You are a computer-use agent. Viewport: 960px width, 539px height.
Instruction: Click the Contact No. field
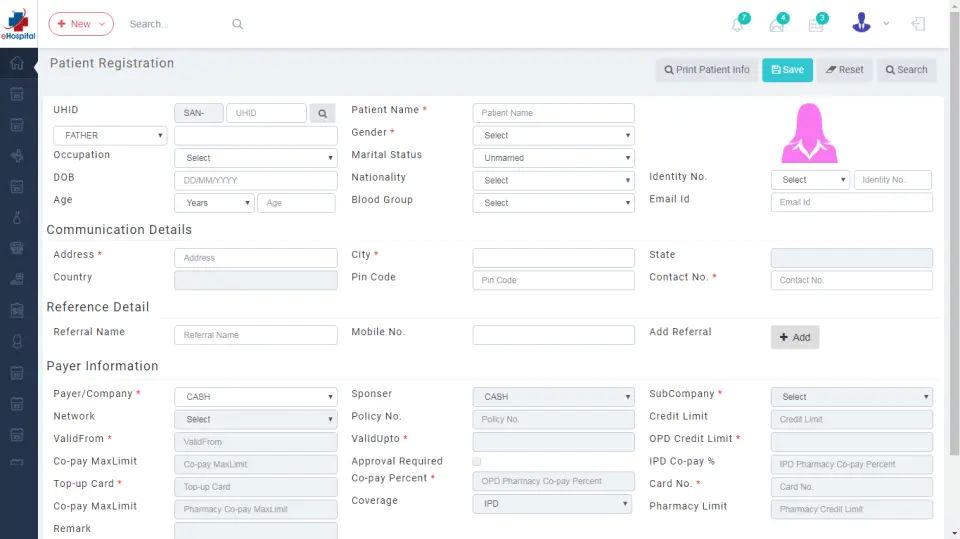pyautogui.click(x=852, y=280)
